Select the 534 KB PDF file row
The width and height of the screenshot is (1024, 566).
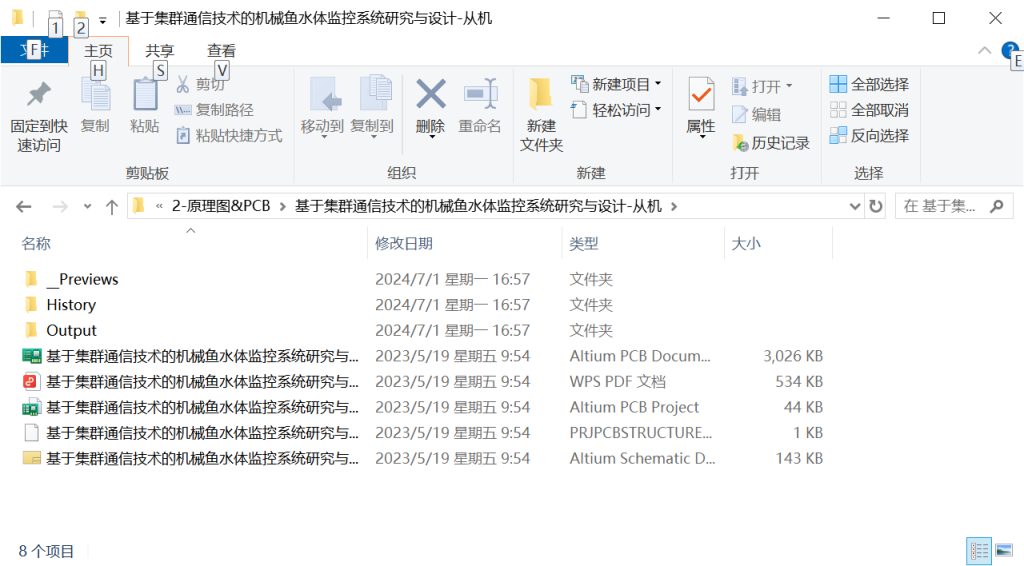[x=423, y=381]
